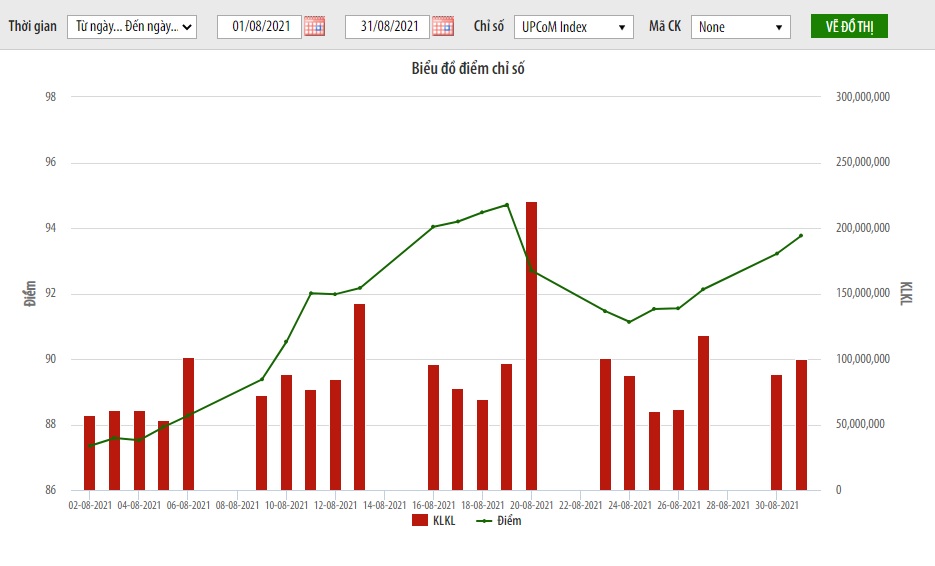Open calendar picker for end date 31/08/2021
Image resolution: width=935 pixels, height=566 pixels.
coord(442,27)
